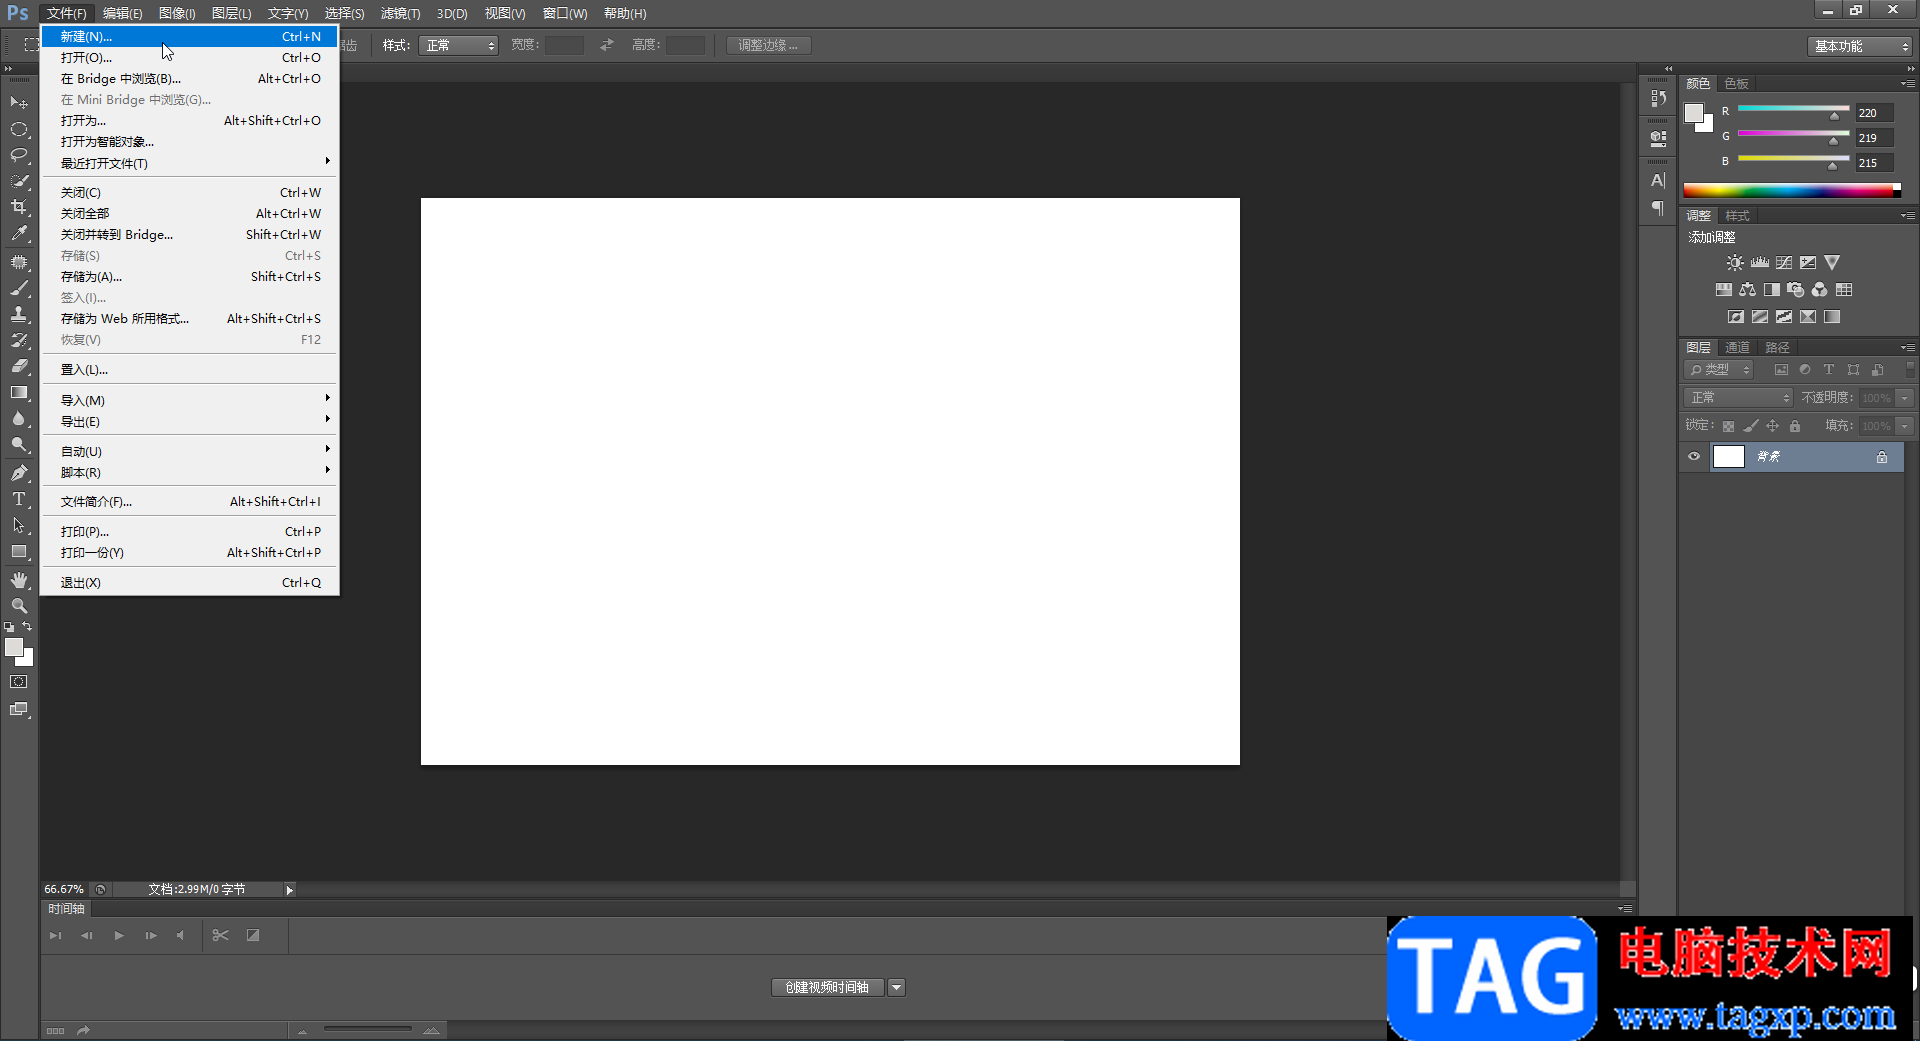Select the Crop tool

point(19,207)
